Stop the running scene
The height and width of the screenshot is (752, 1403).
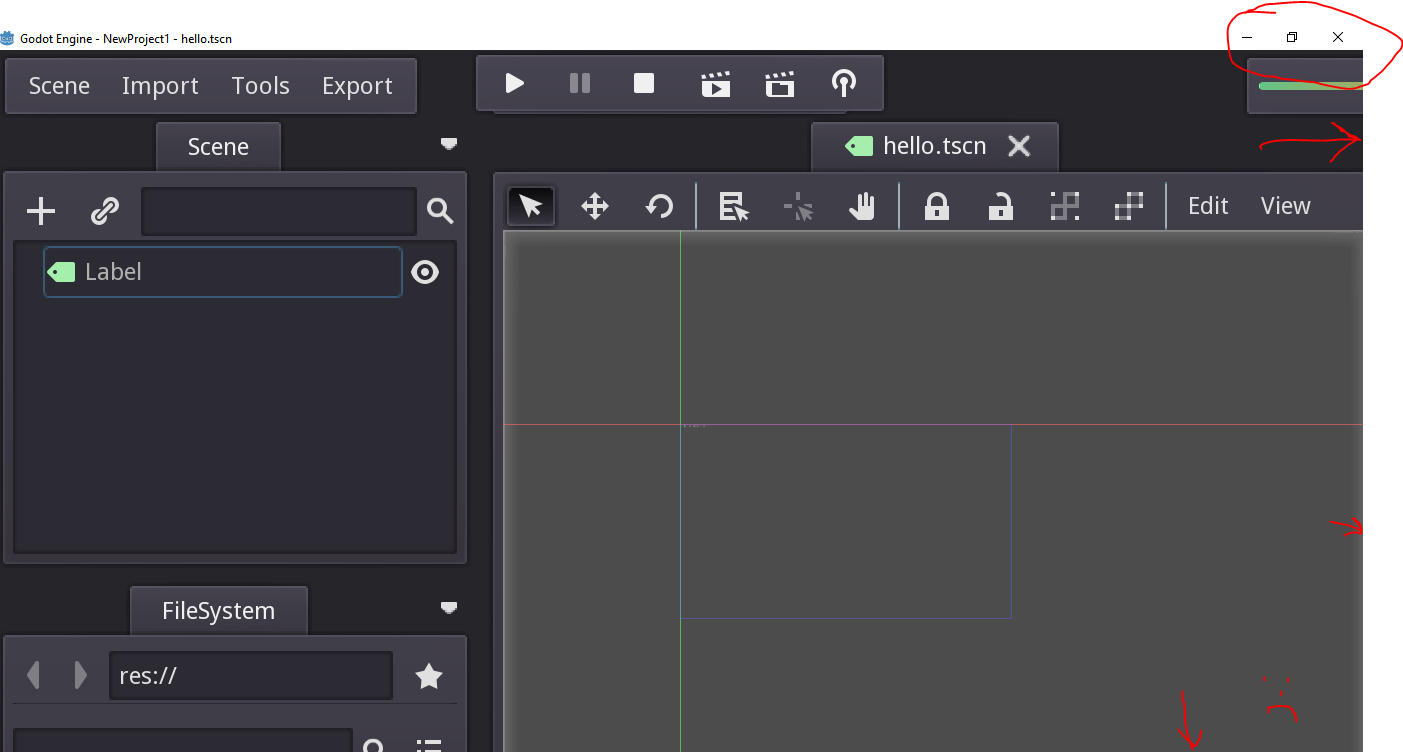pos(643,83)
